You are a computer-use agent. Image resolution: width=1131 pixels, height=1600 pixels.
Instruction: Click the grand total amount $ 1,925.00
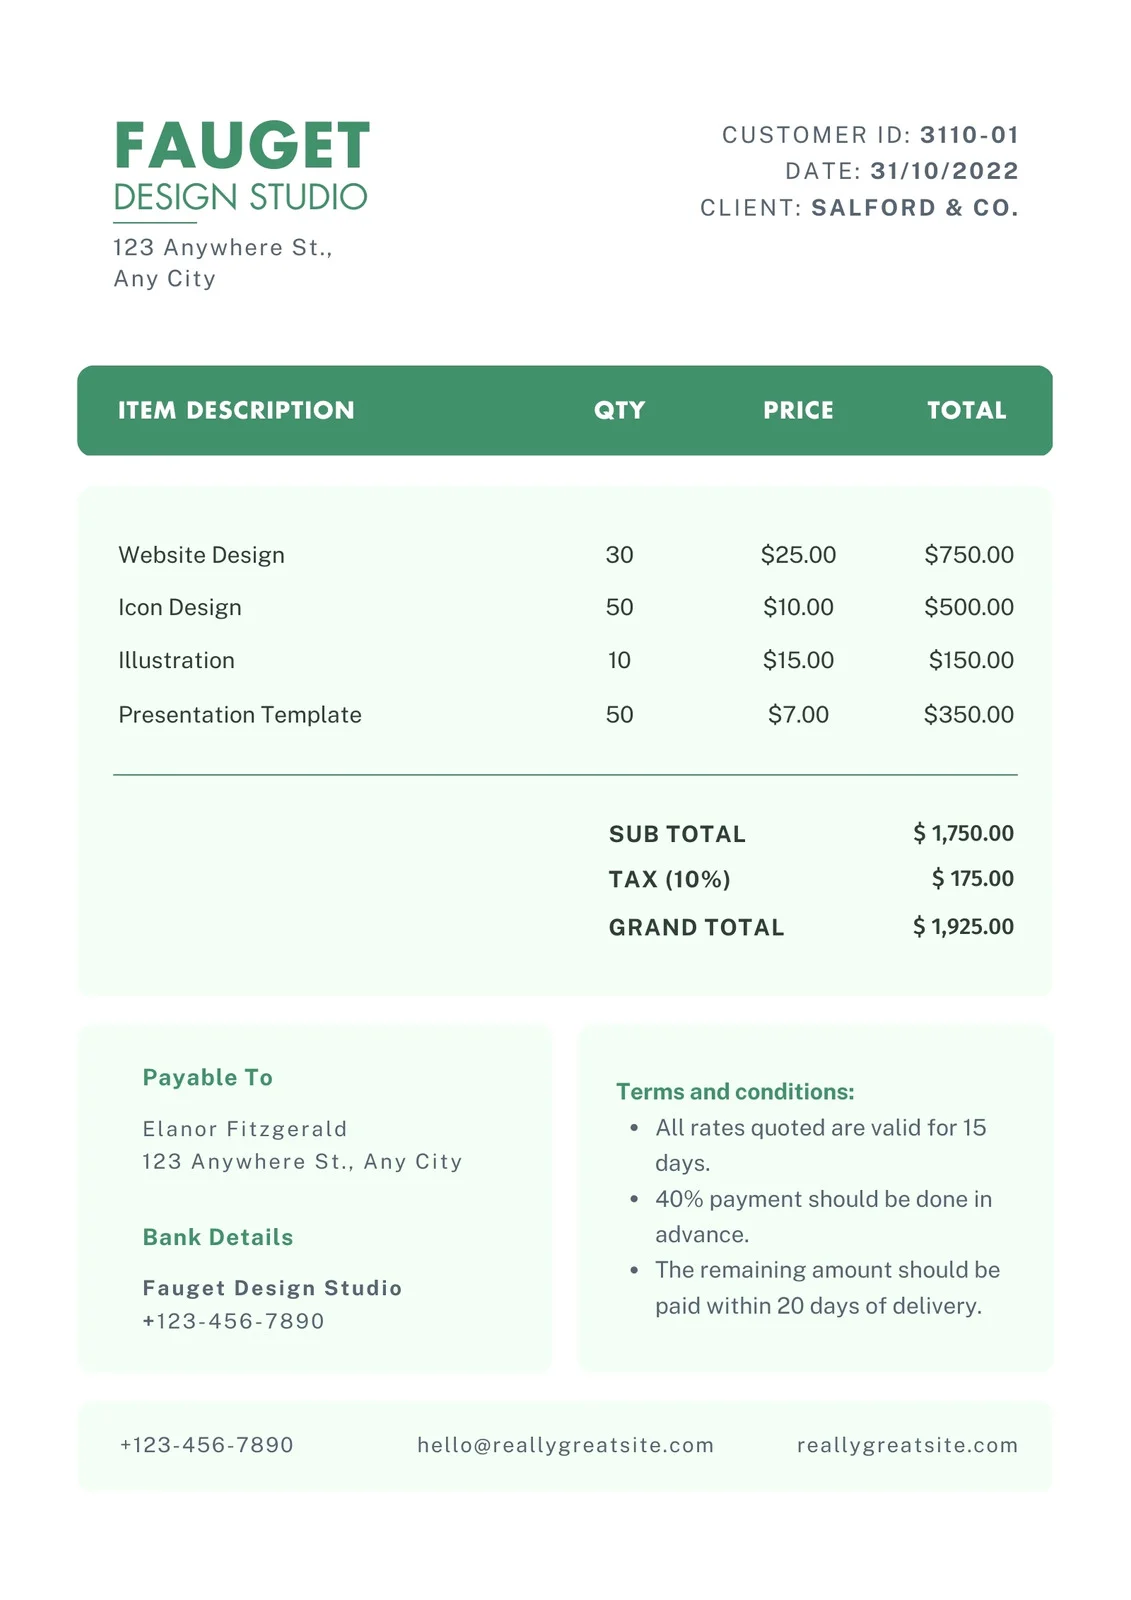[963, 927]
